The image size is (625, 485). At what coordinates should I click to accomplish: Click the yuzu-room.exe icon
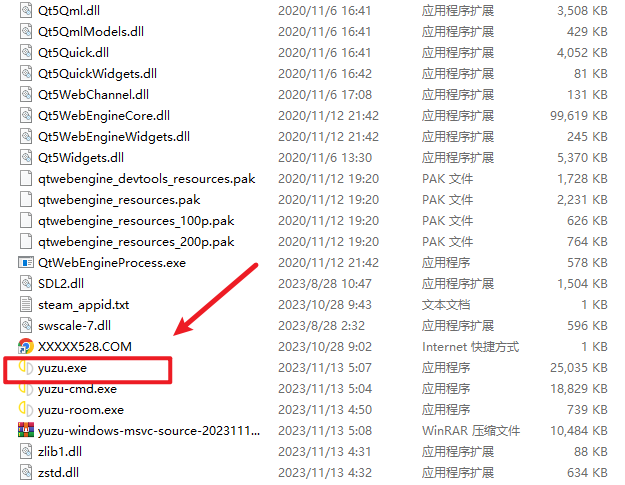pyautogui.click(x=26, y=409)
